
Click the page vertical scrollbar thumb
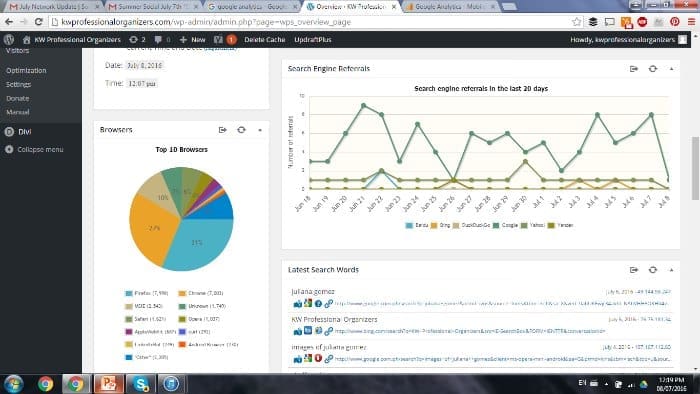(696, 168)
